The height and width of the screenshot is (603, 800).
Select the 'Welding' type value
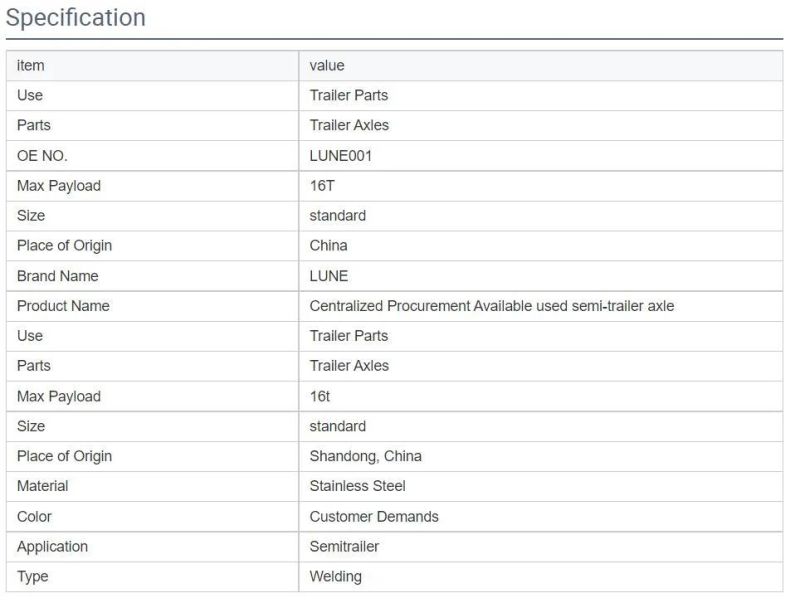335,576
